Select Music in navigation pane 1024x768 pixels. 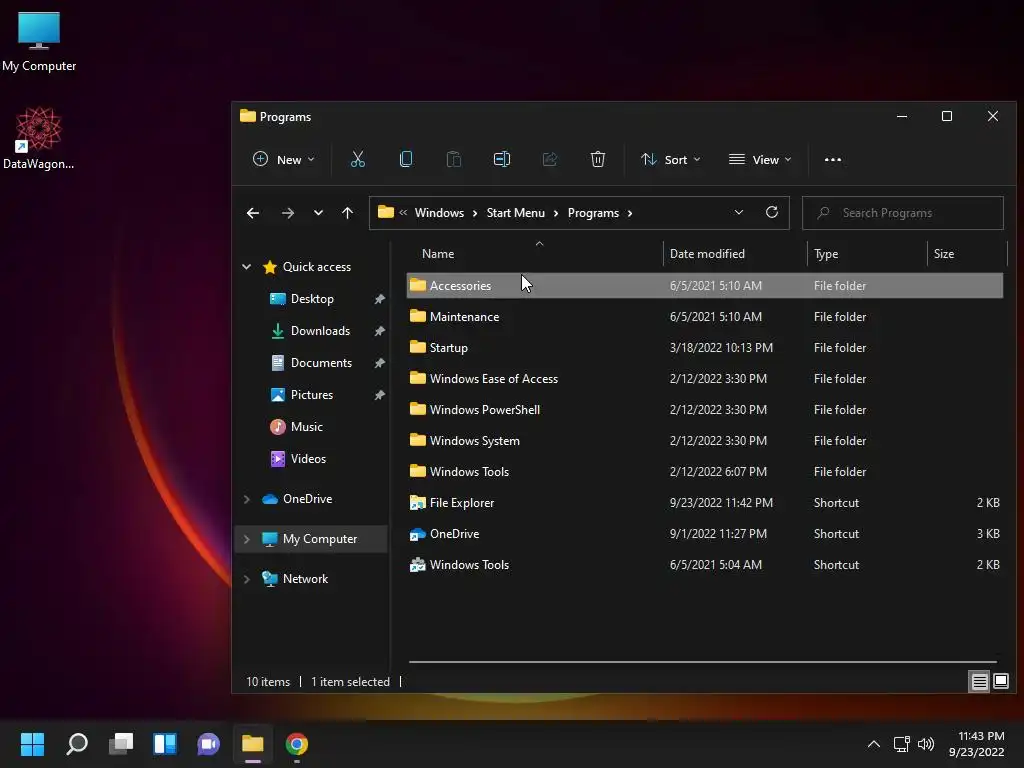[x=306, y=427]
